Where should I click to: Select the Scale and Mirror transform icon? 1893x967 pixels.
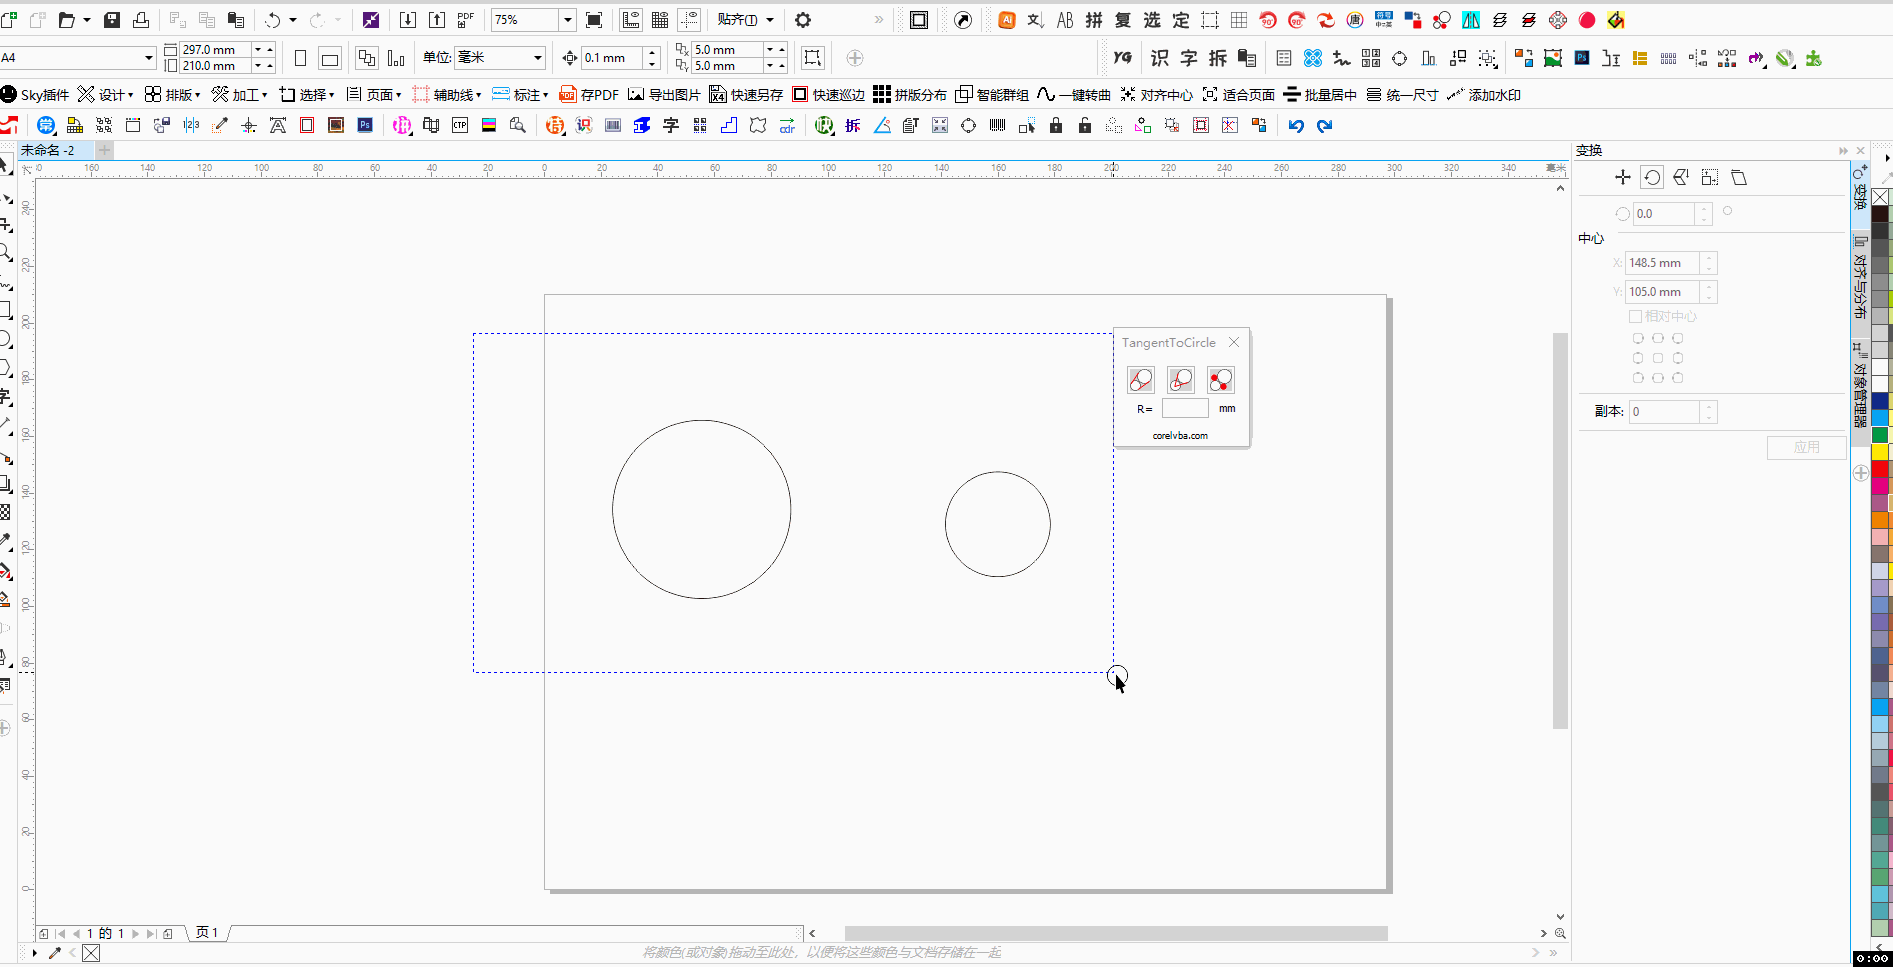click(1681, 177)
